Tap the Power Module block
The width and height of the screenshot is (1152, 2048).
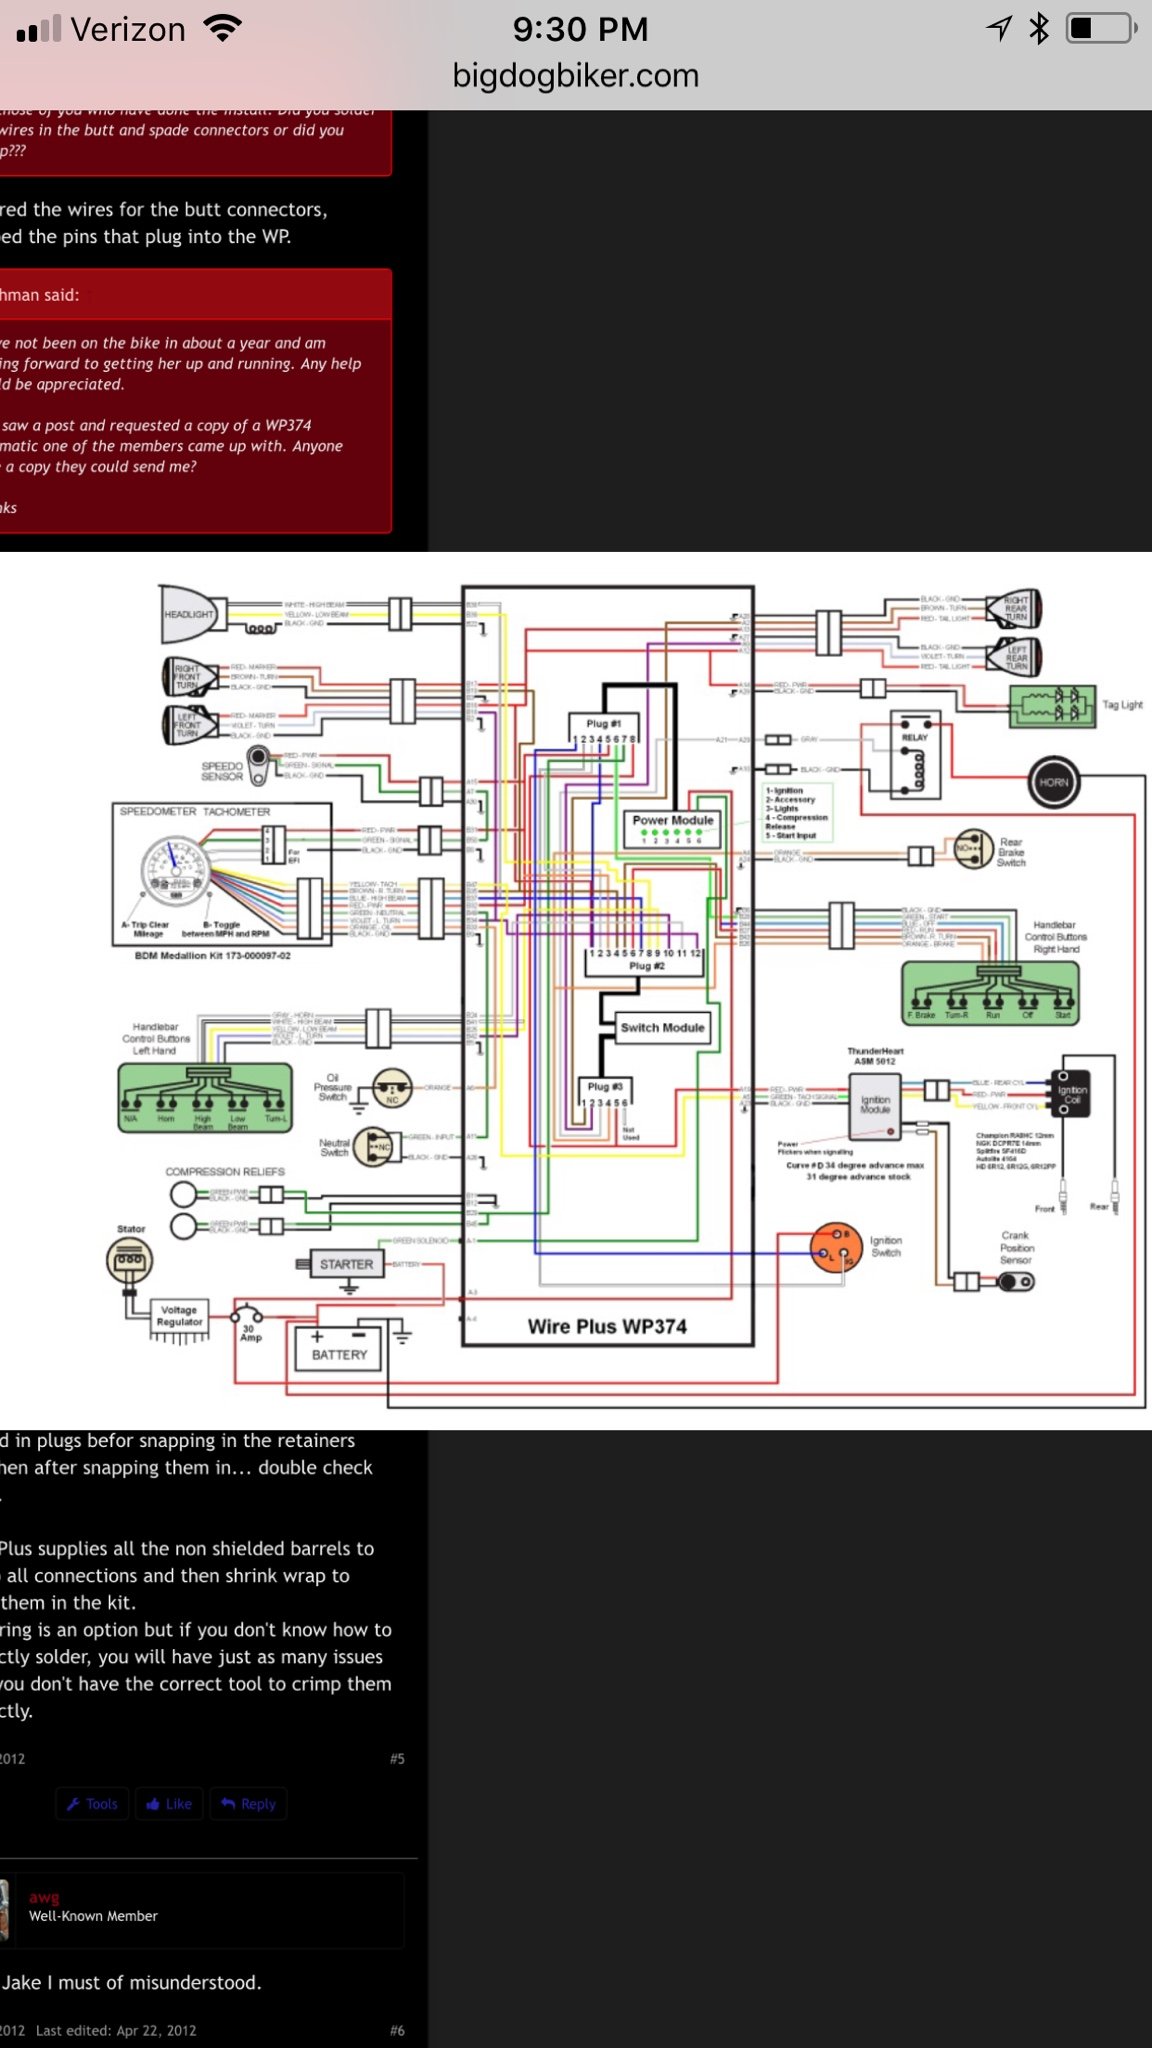673,829
